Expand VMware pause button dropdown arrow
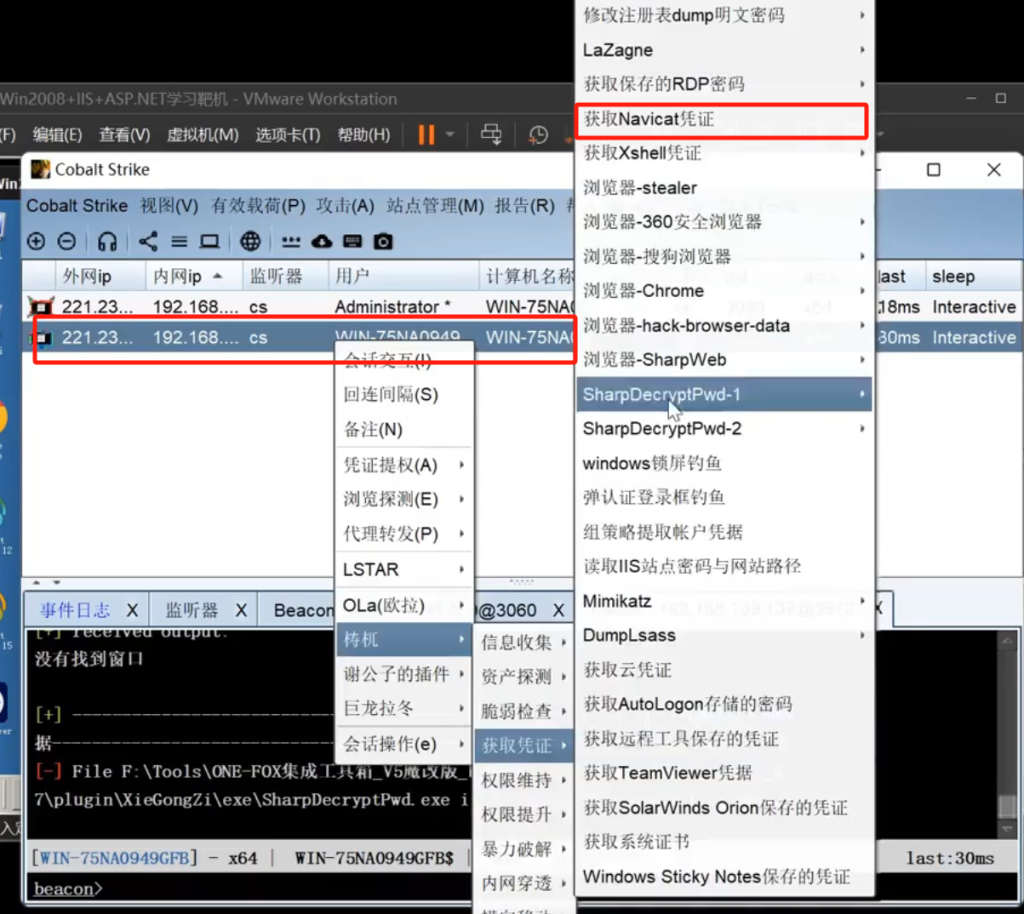1024x914 pixels. pos(450,134)
